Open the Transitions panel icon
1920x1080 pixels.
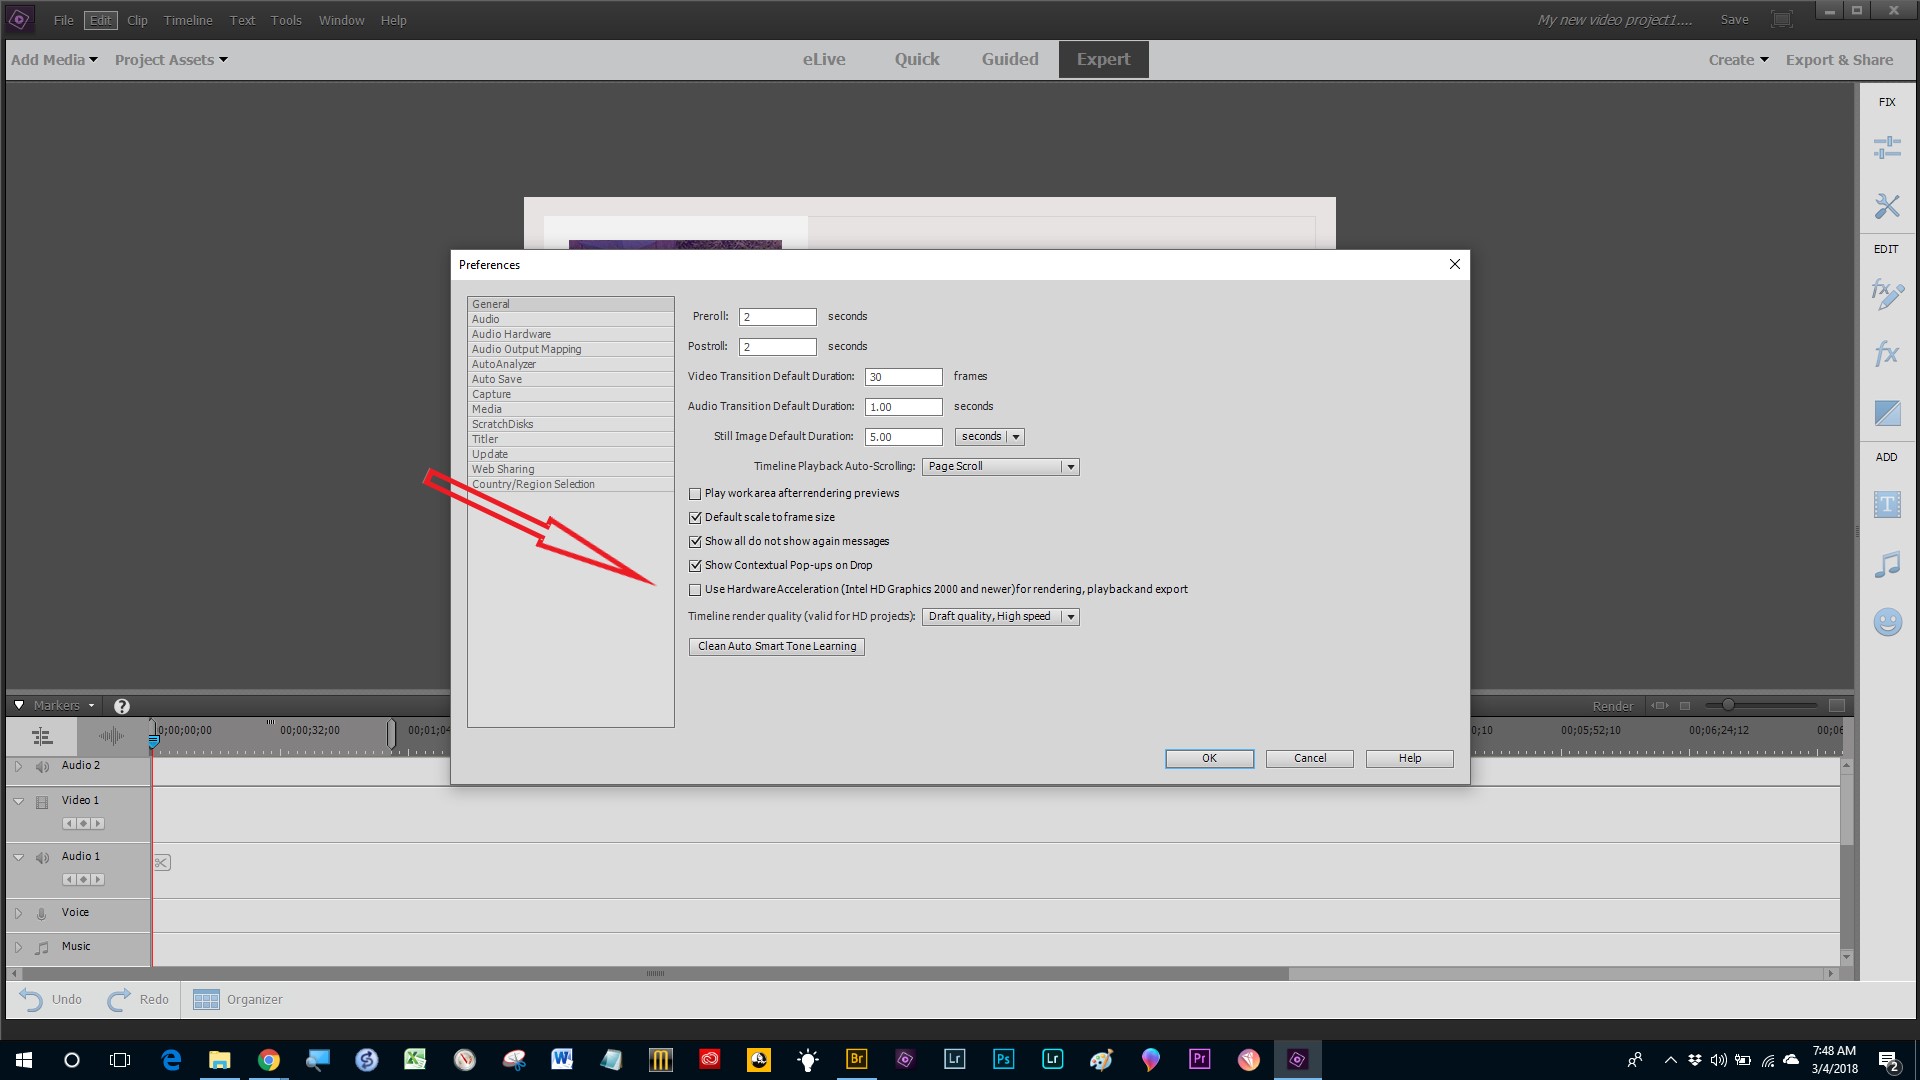click(x=1887, y=412)
